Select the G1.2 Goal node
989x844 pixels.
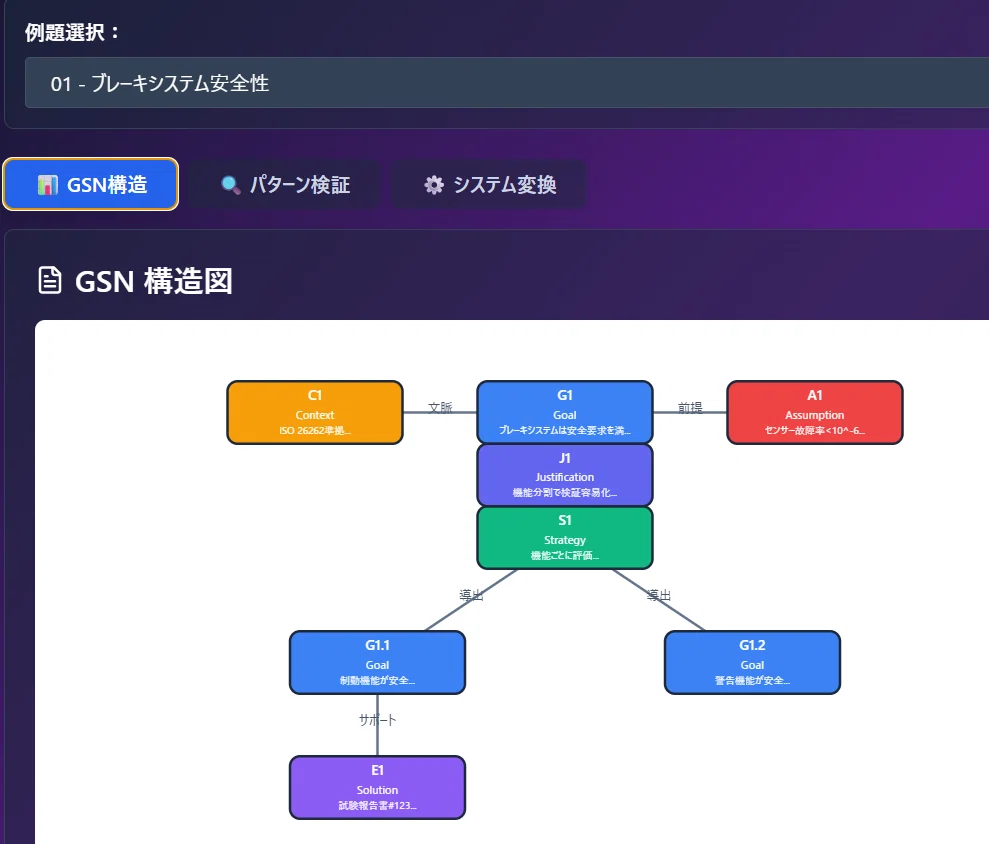point(752,662)
